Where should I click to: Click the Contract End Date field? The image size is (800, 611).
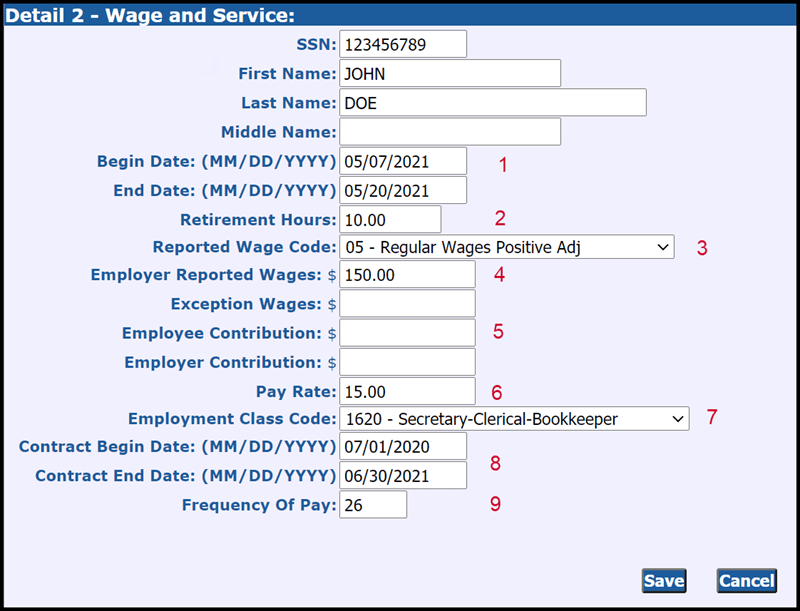coord(405,475)
